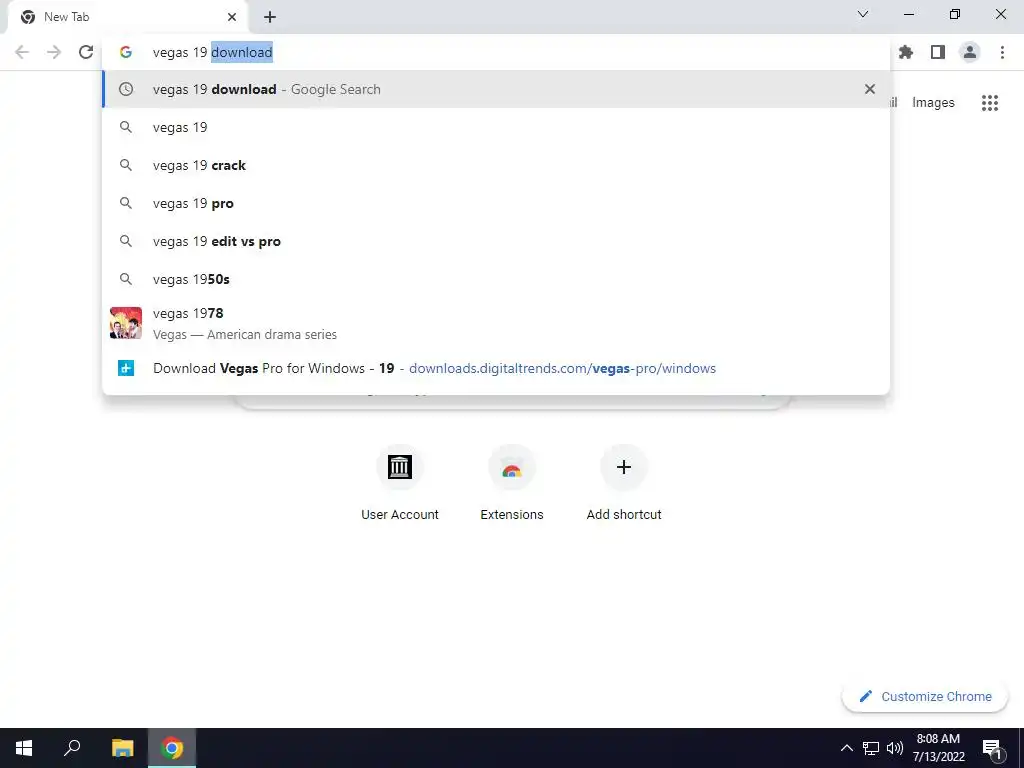Open a new tab with the plus button
Screen dimensions: 1024x768
click(x=270, y=17)
